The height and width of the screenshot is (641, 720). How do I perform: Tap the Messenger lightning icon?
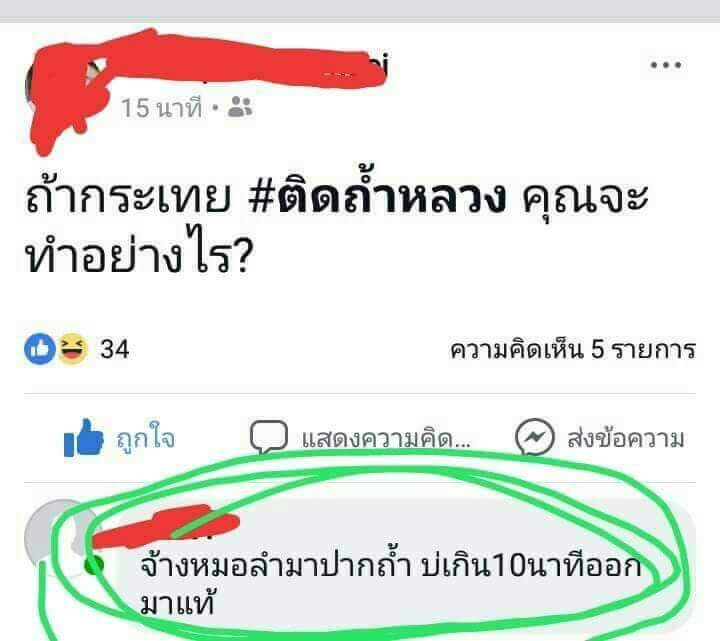click(534, 437)
